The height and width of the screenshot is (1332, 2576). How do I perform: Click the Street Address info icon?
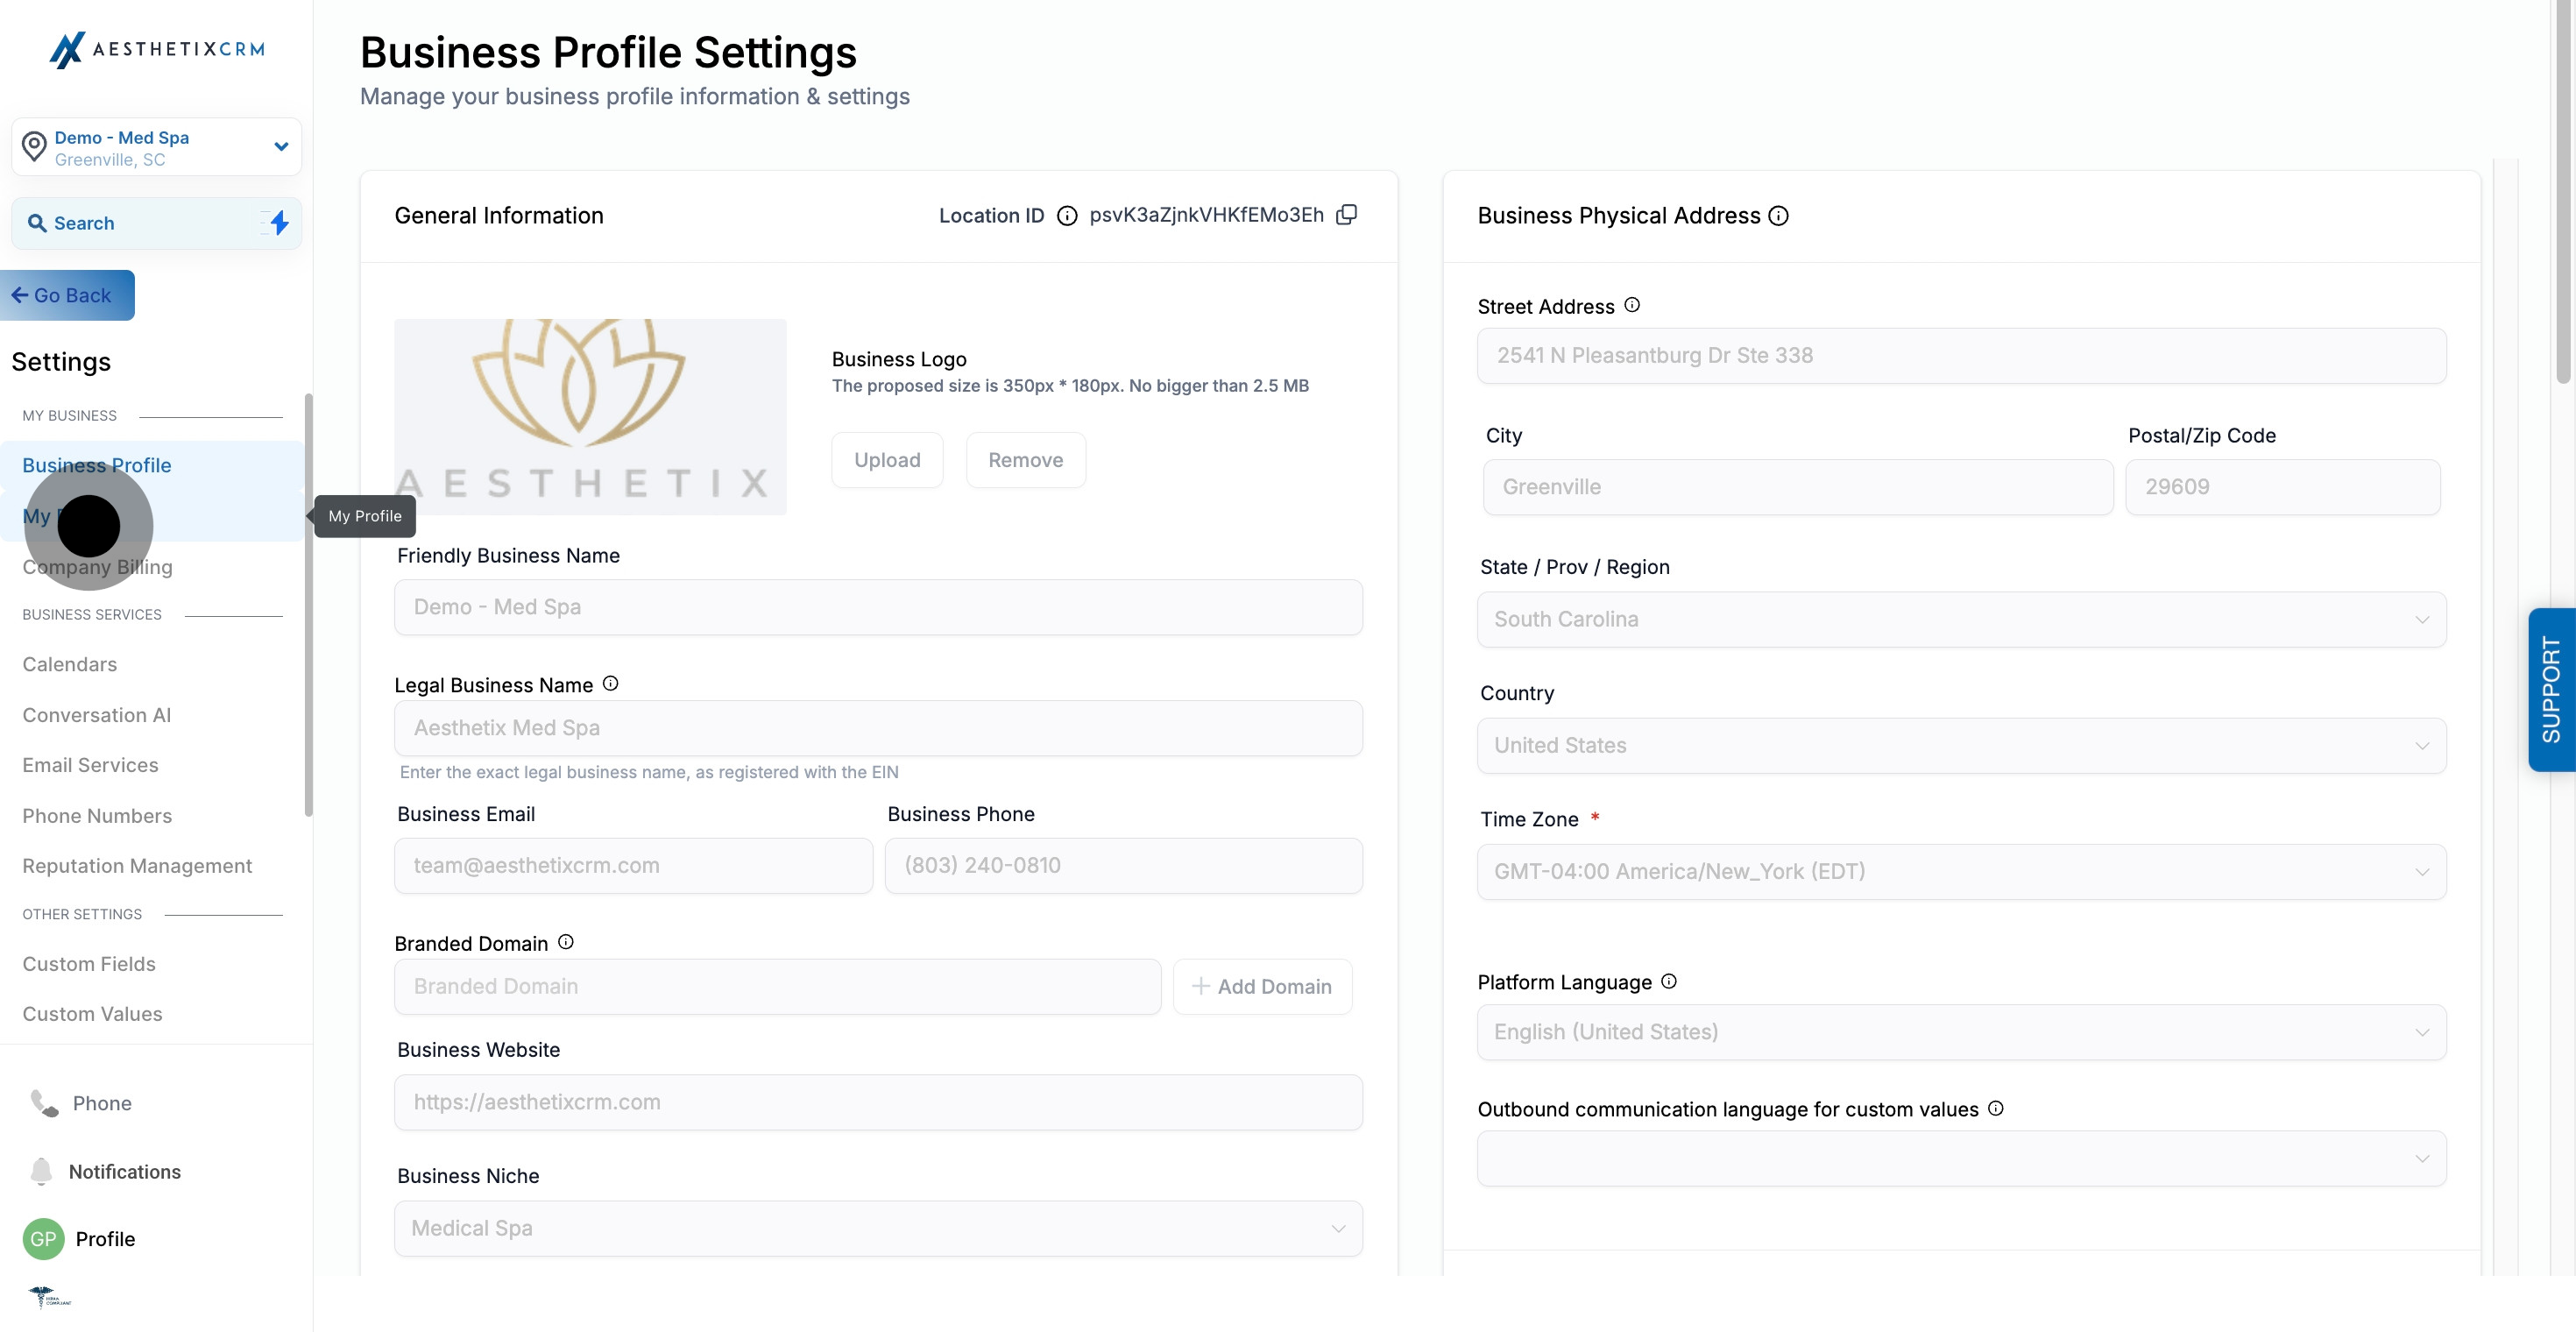coord(1632,305)
